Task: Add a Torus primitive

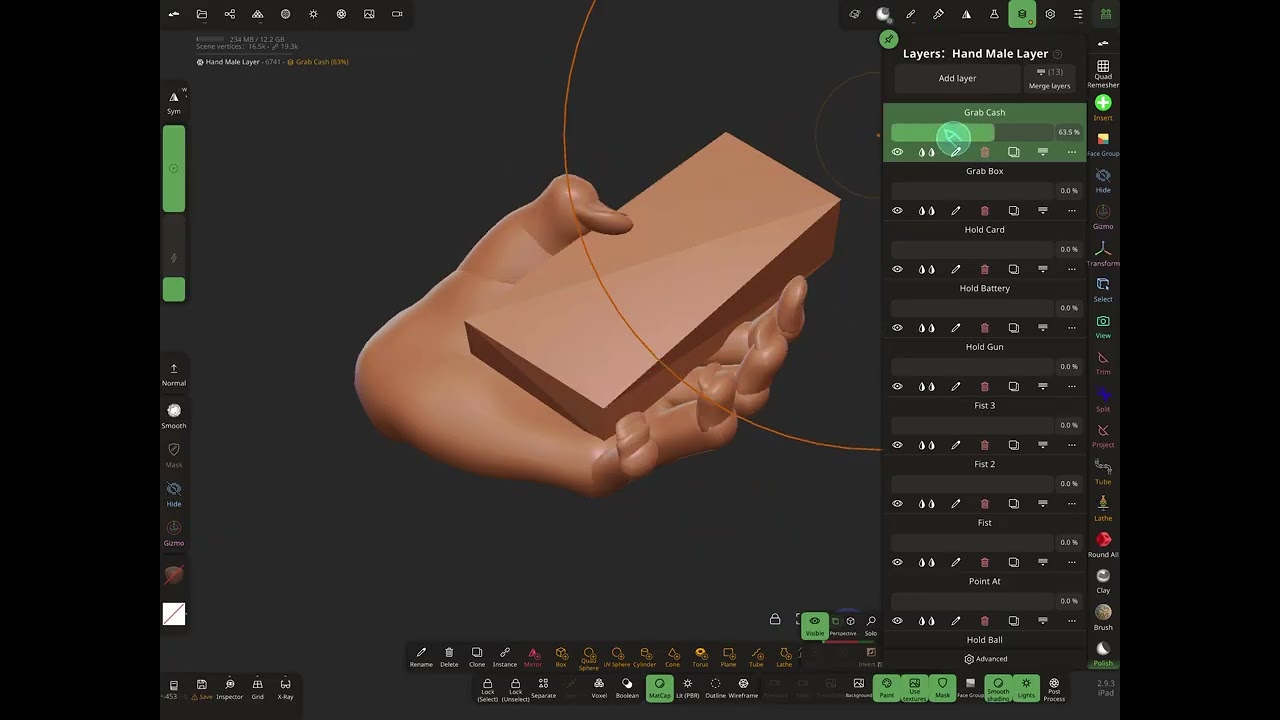Action: [x=700, y=657]
